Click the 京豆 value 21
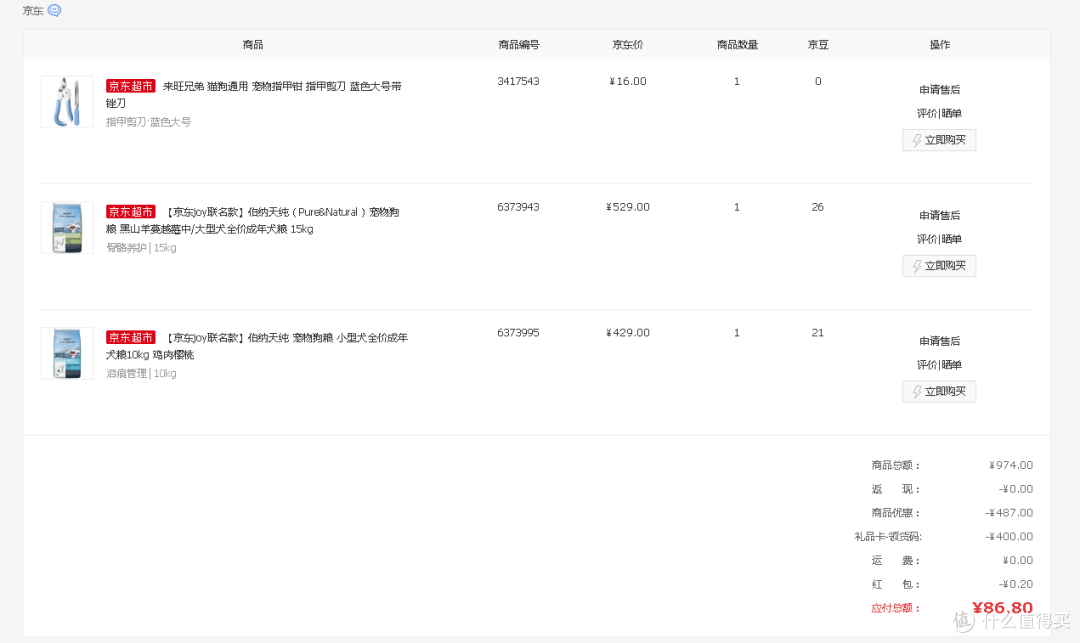Screen dimensions: 1080x643 [x=818, y=333]
